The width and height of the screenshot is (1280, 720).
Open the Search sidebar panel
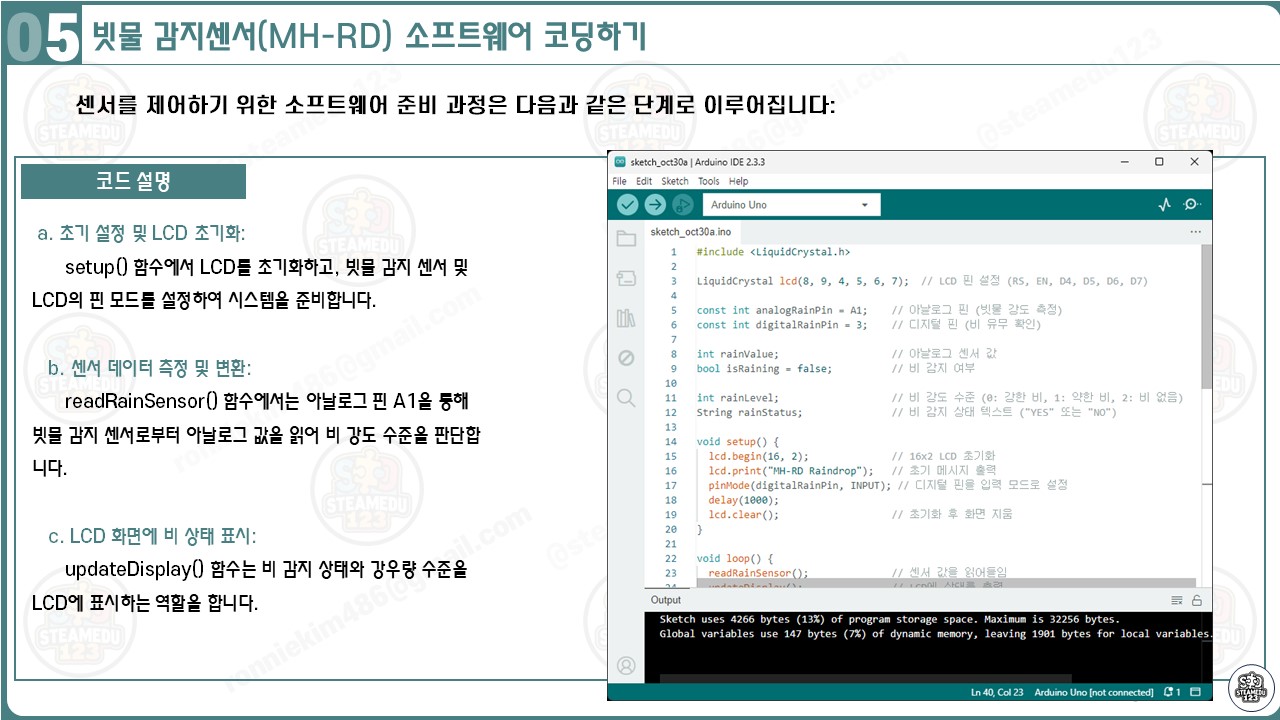click(x=626, y=398)
